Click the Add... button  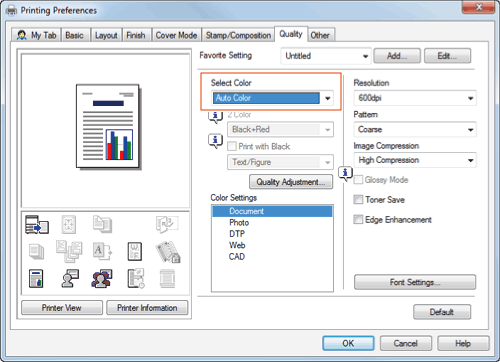(x=397, y=56)
